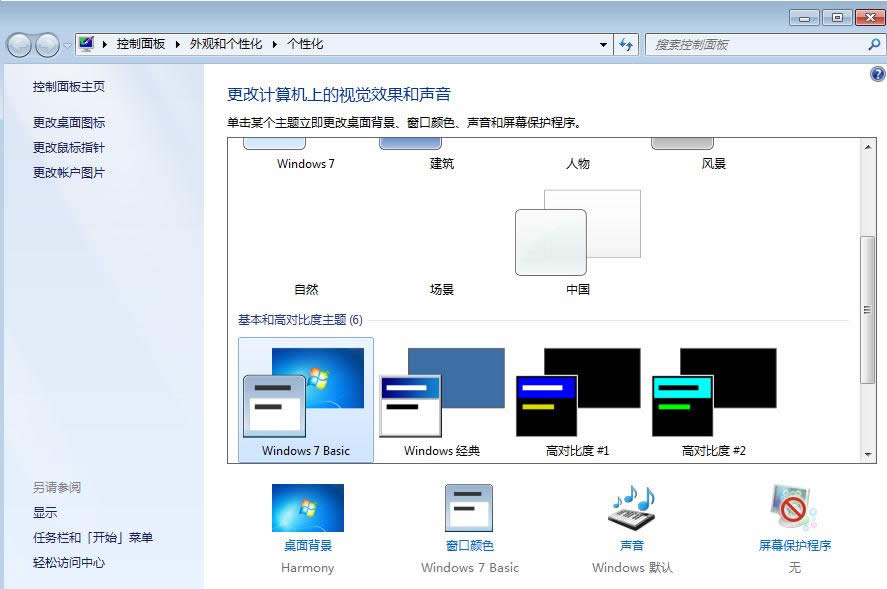Click the back navigation arrow button

click(19, 45)
